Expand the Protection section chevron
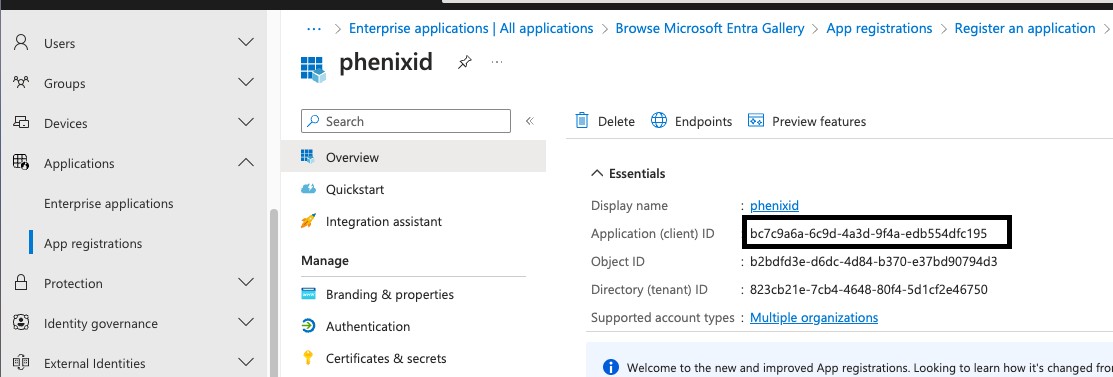Image resolution: width=1113 pixels, height=377 pixels. pos(246,283)
